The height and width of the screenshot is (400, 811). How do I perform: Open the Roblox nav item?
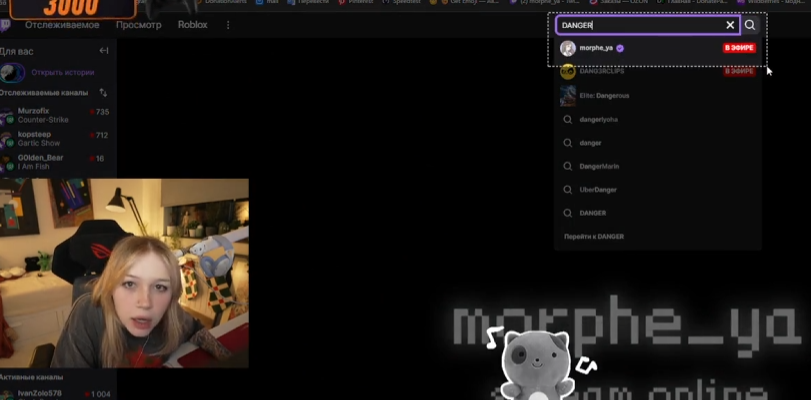tap(192, 25)
